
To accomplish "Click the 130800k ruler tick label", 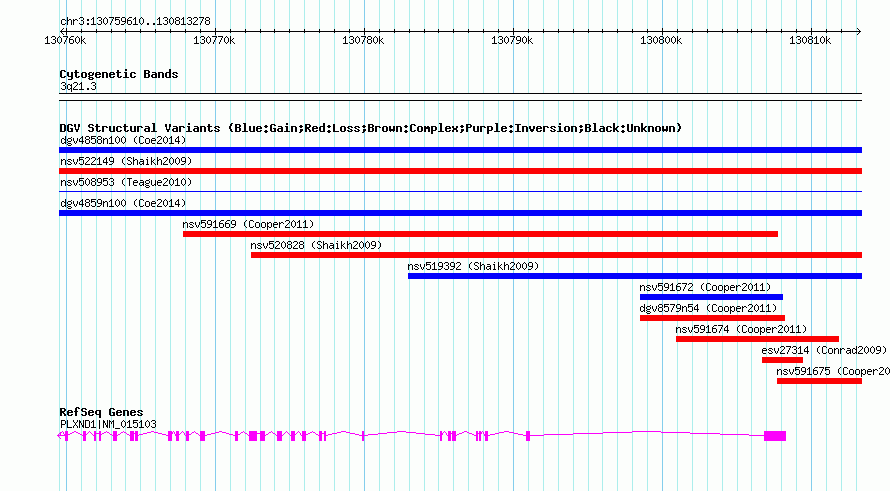I will coord(661,40).
